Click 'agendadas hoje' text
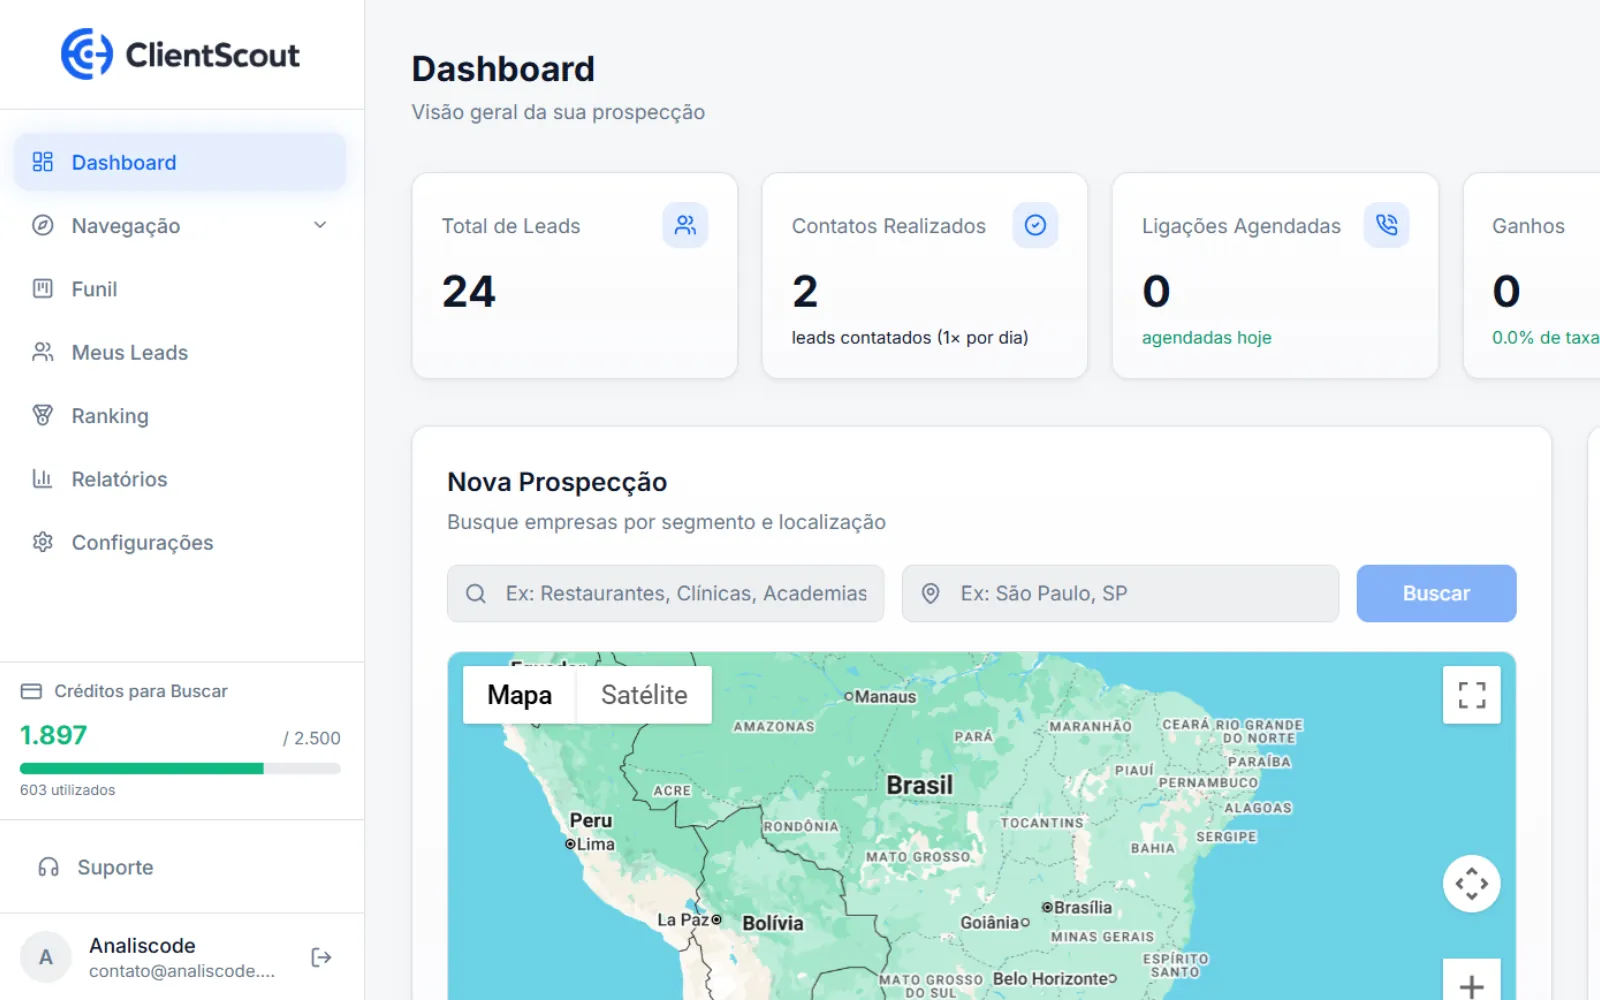The width and height of the screenshot is (1600, 1000). pyautogui.click(x=1207, y=337)
